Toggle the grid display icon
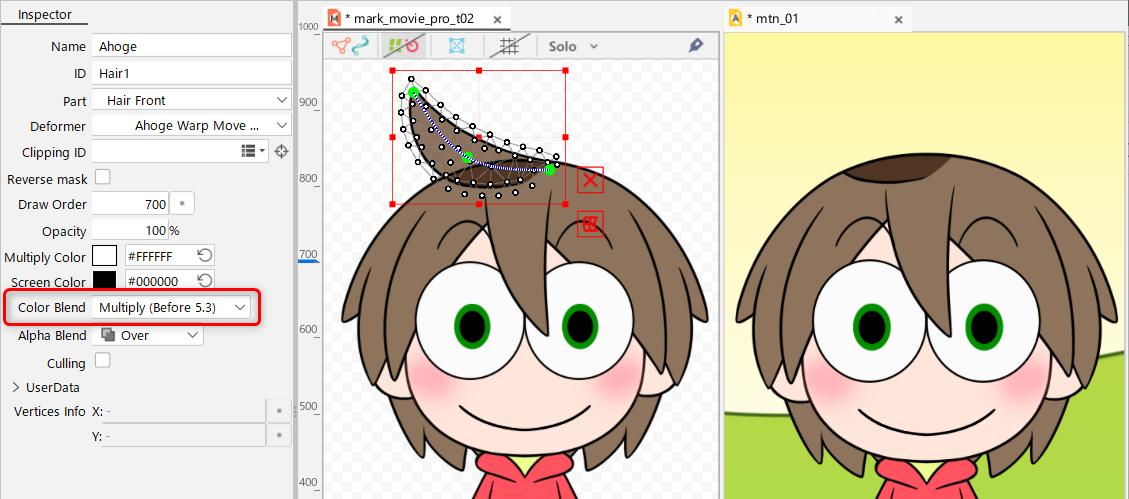 [x=509, y=46]
